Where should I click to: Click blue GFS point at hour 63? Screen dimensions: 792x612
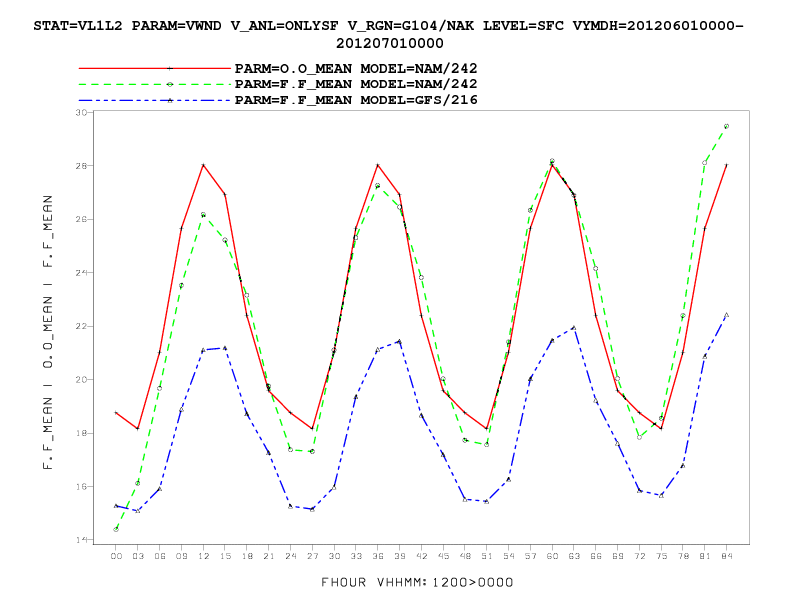[574, 328]
